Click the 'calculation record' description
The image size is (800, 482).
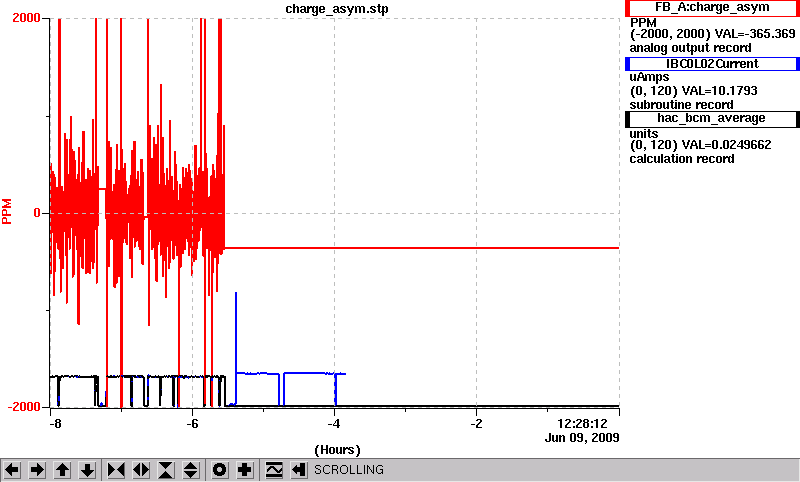coord(682,159)
